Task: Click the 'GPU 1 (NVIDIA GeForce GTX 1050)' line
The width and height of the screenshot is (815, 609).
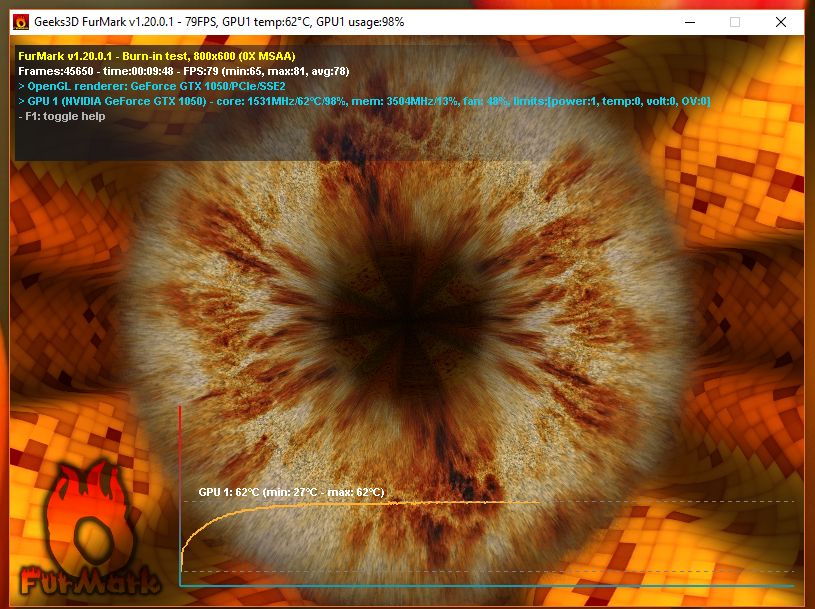Action: point(364,101)
